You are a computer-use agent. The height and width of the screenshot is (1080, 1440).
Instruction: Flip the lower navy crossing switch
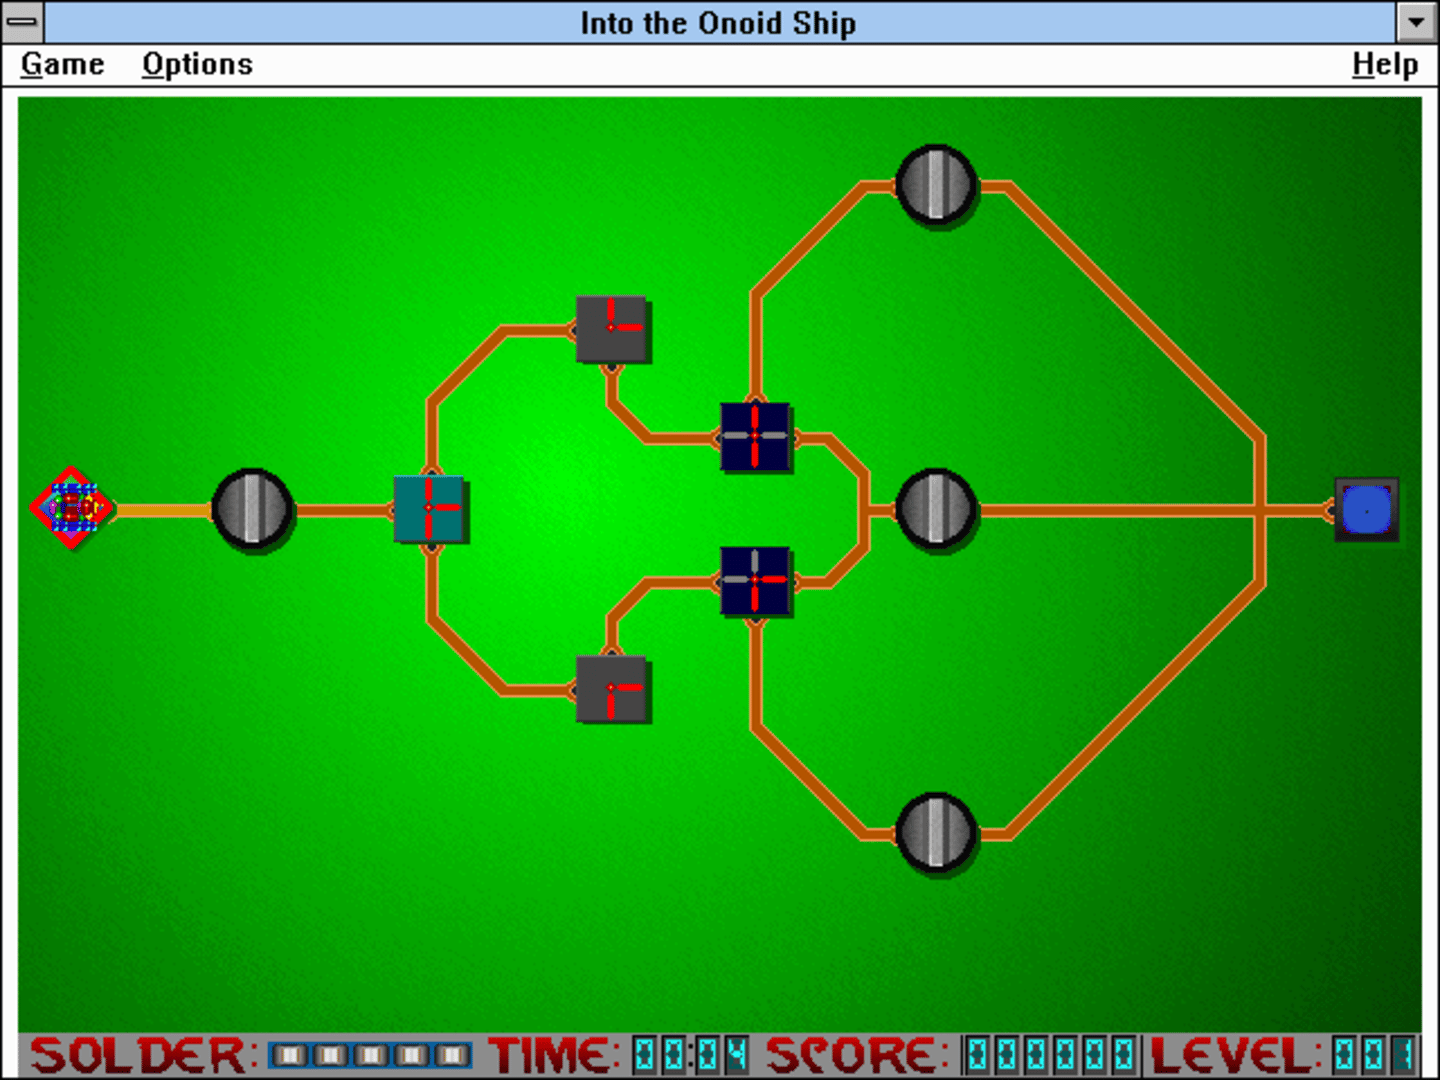[x=755, y=581]
